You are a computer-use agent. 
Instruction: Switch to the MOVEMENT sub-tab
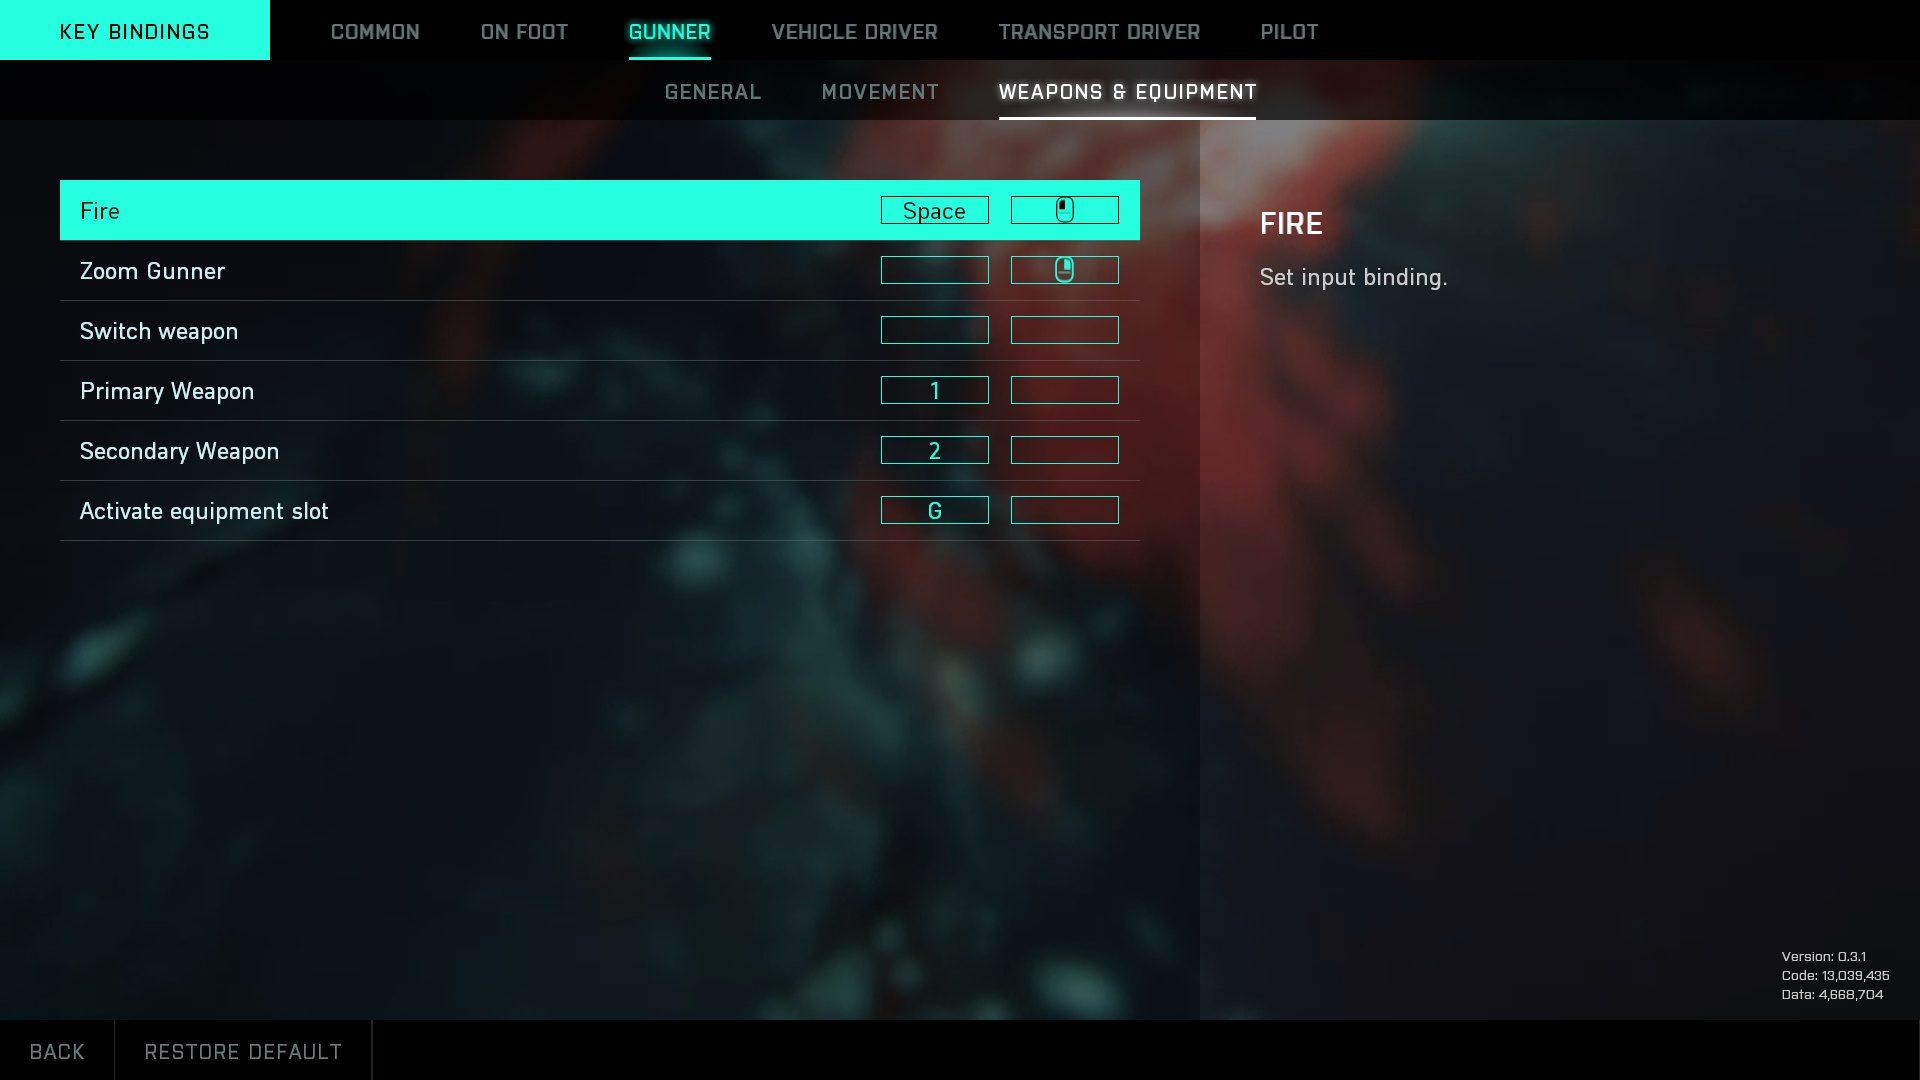click(x=878, y=90)
